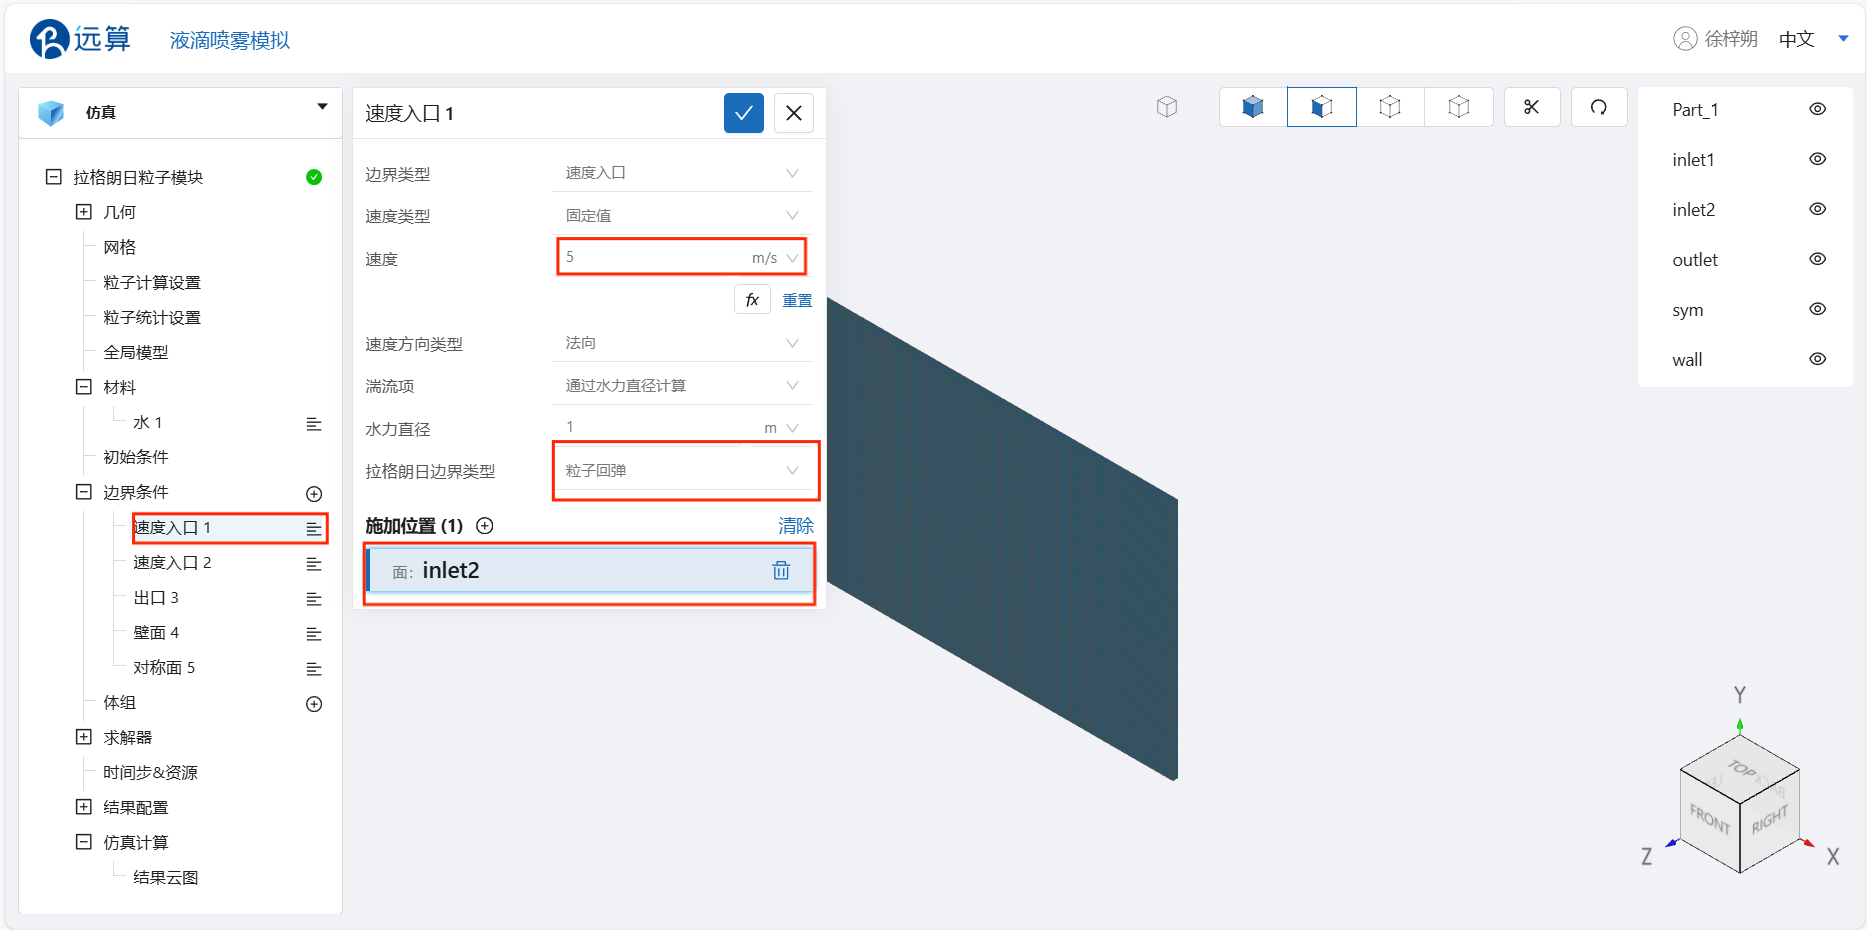Add a new 体组 with plus icon
Screen dimensions: 1867x930
[314, 704]
